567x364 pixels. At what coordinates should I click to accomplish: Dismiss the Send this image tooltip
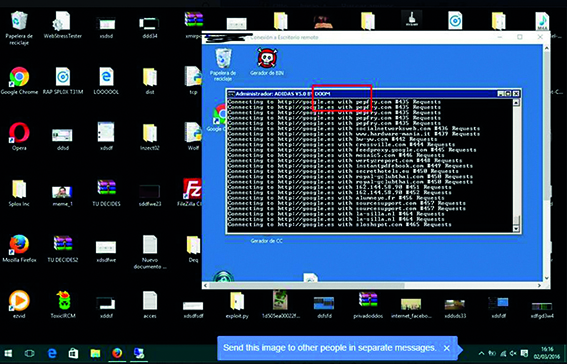pos(447,348)
